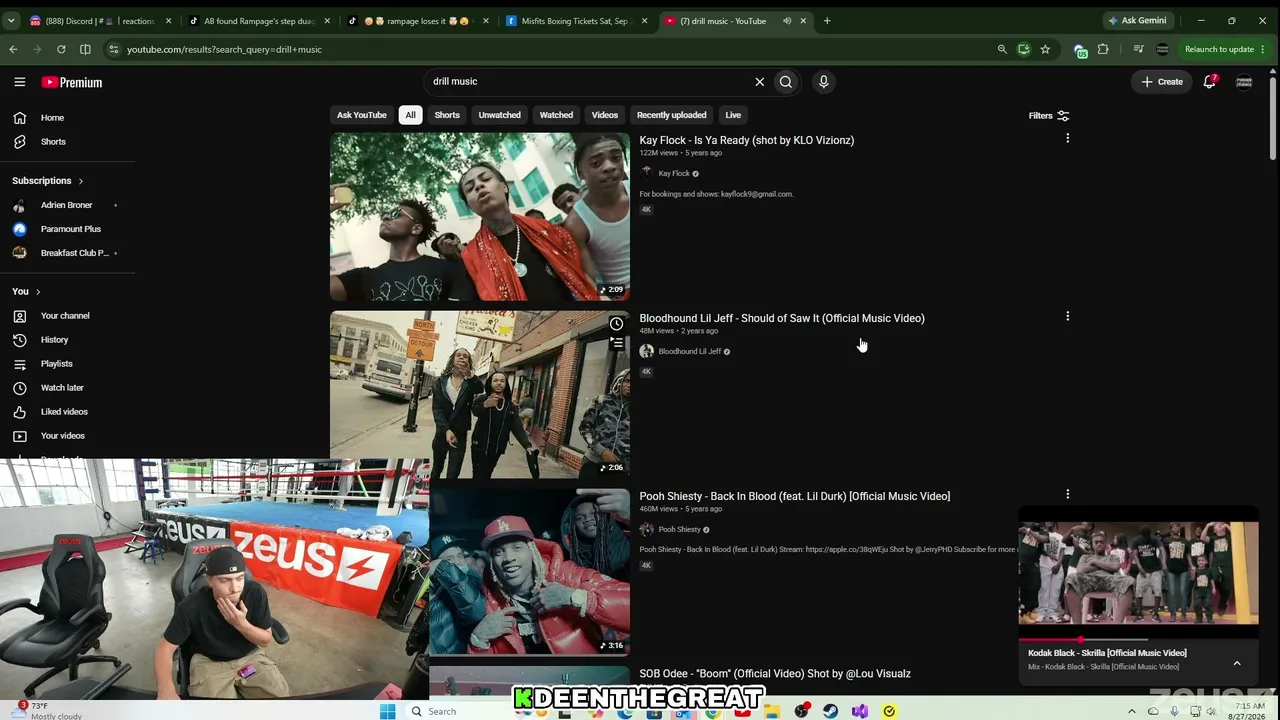Select the All filter chip
Viewport: 1280px width, 720px height.
click(410, 115)
